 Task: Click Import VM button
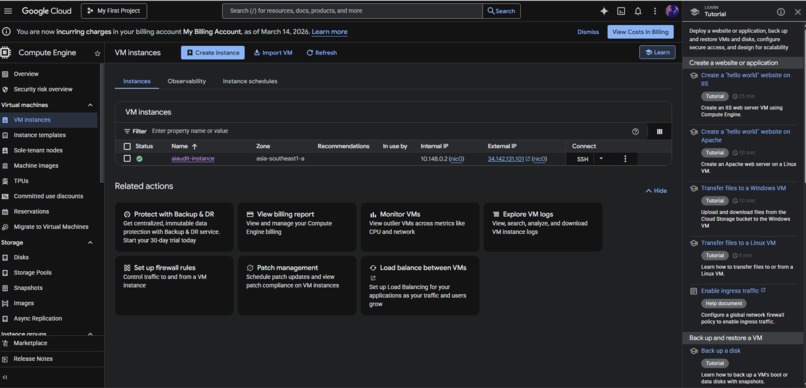(273, 53)
